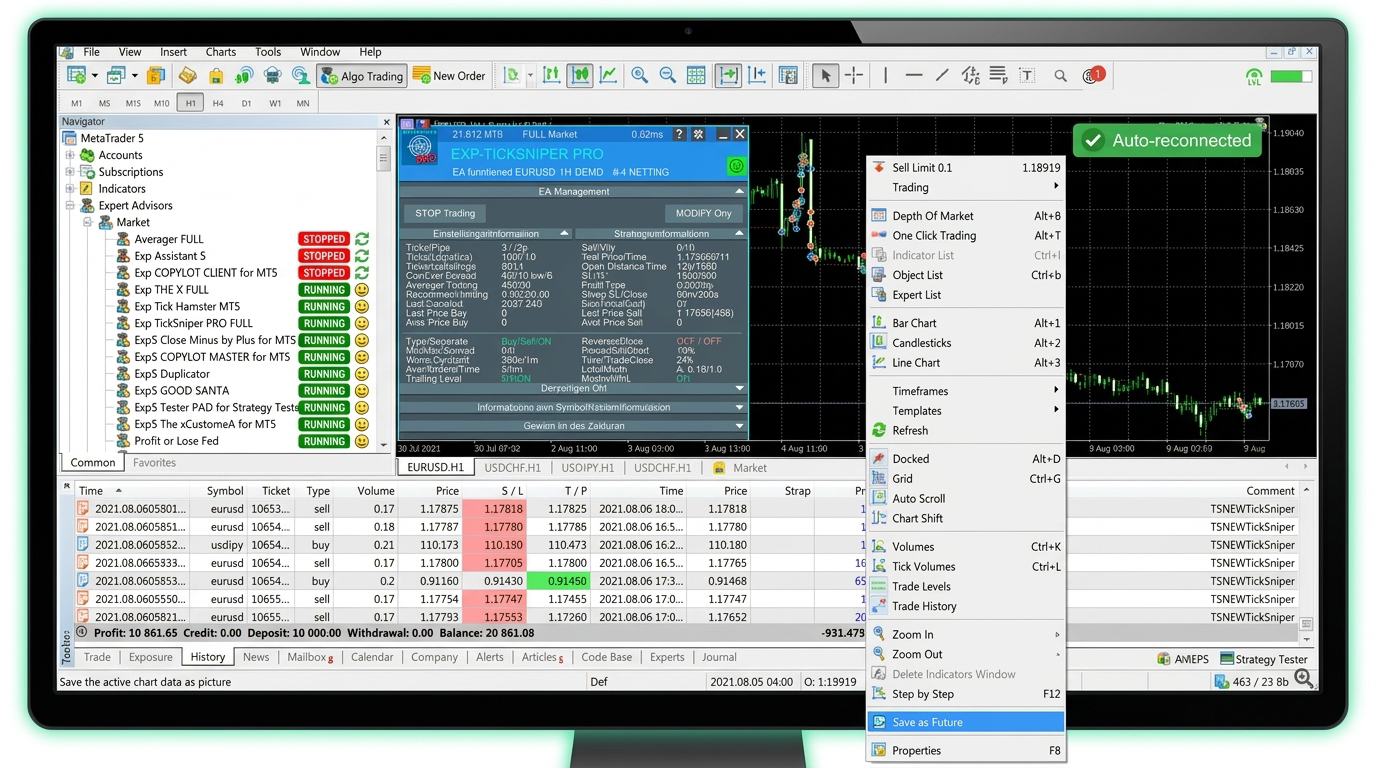Expand the Indicators tree node
Viewport: 1376px width, 768px height.
(x=70, y=188)
